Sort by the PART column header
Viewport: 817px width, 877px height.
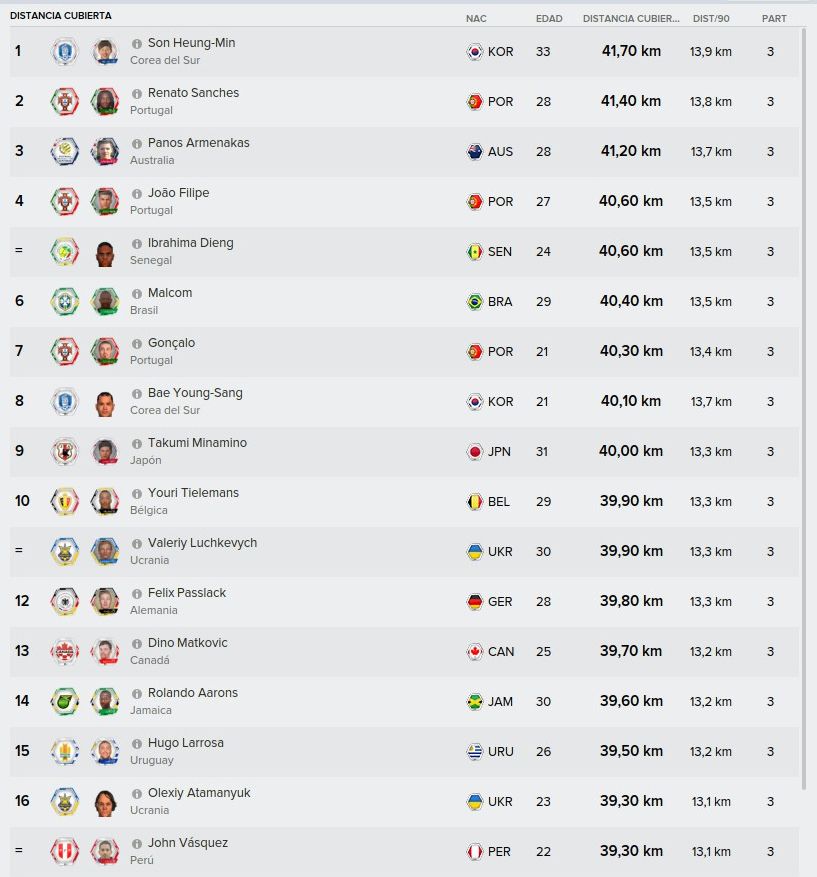(x=774, y=18)
